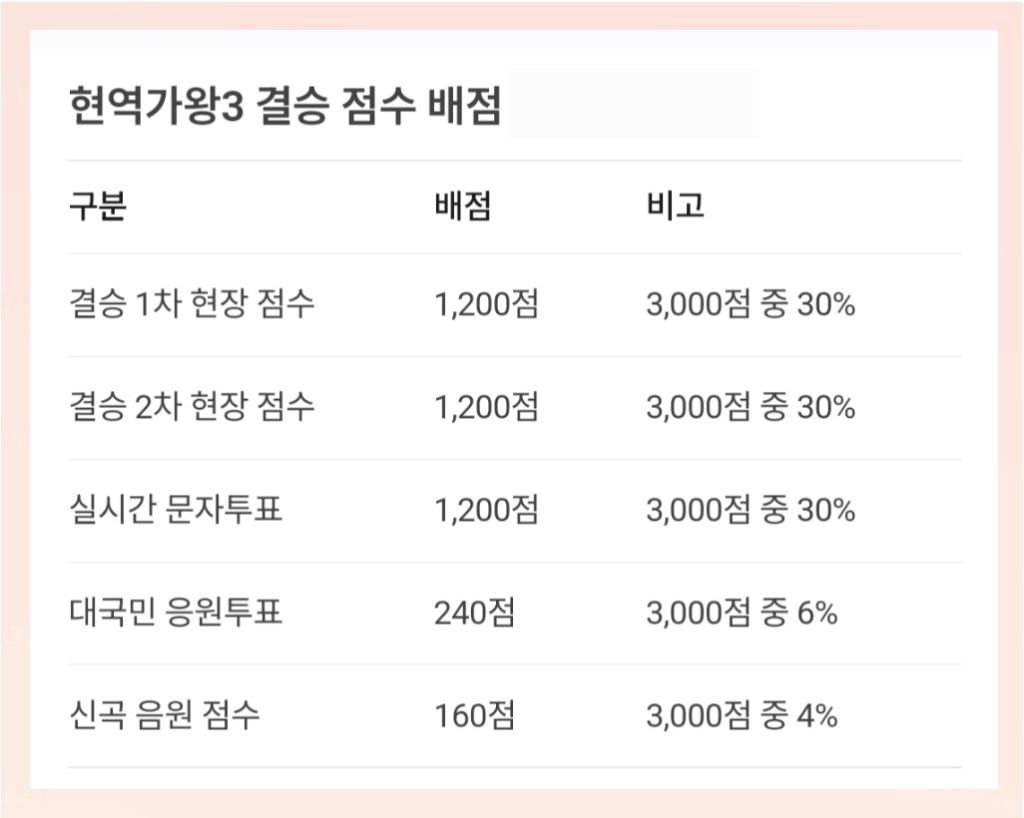Select the 1,200점 value for 결승 1차

[x=487, y=304]
